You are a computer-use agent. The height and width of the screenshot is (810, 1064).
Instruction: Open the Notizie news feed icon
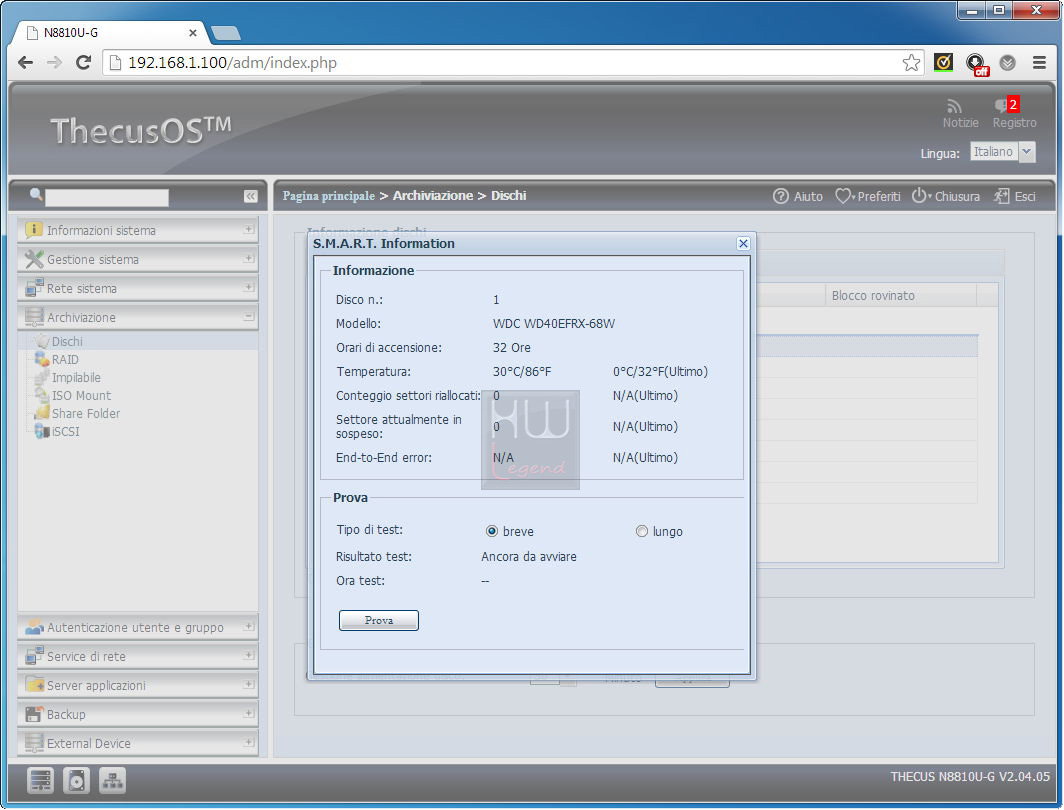[x=955, y=107]
